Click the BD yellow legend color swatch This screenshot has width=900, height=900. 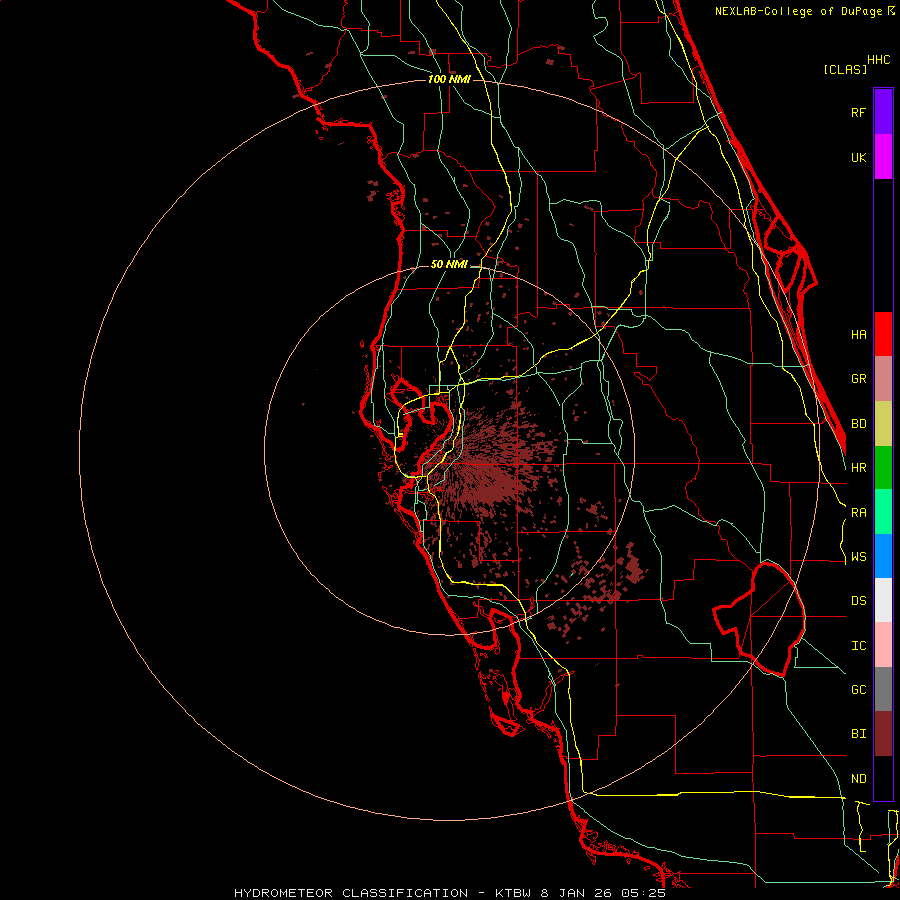coord(883,424)
